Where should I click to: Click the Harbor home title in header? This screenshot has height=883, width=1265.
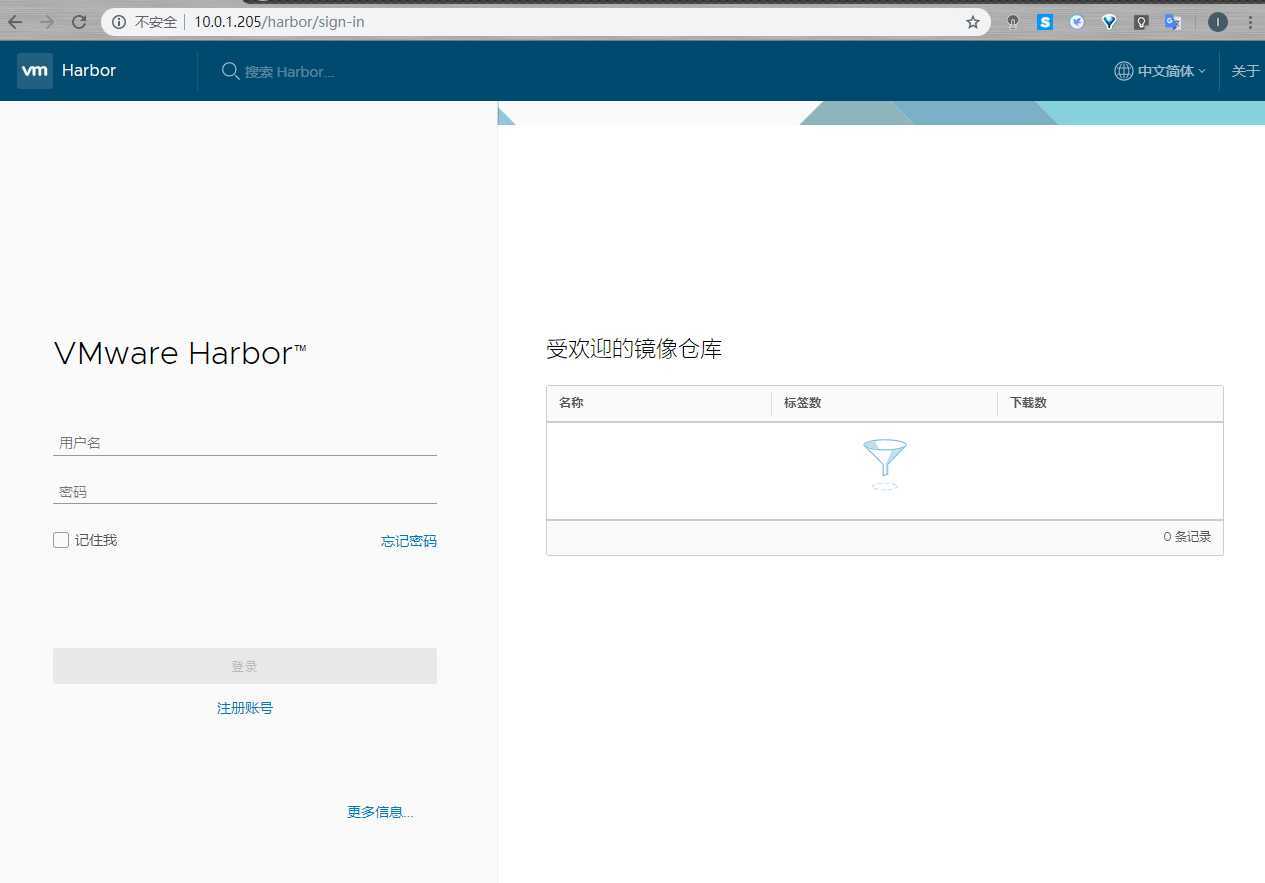click(89, 70)
